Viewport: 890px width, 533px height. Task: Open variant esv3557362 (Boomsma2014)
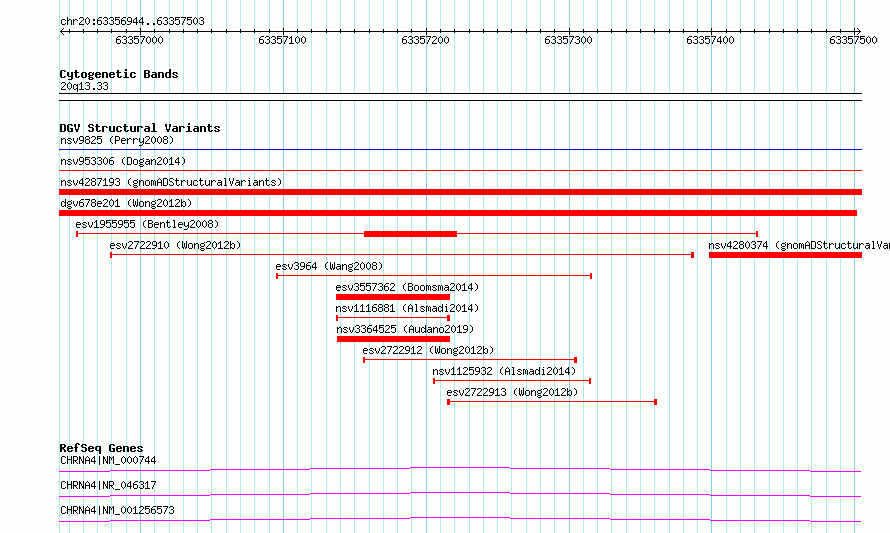coord(407,287)
